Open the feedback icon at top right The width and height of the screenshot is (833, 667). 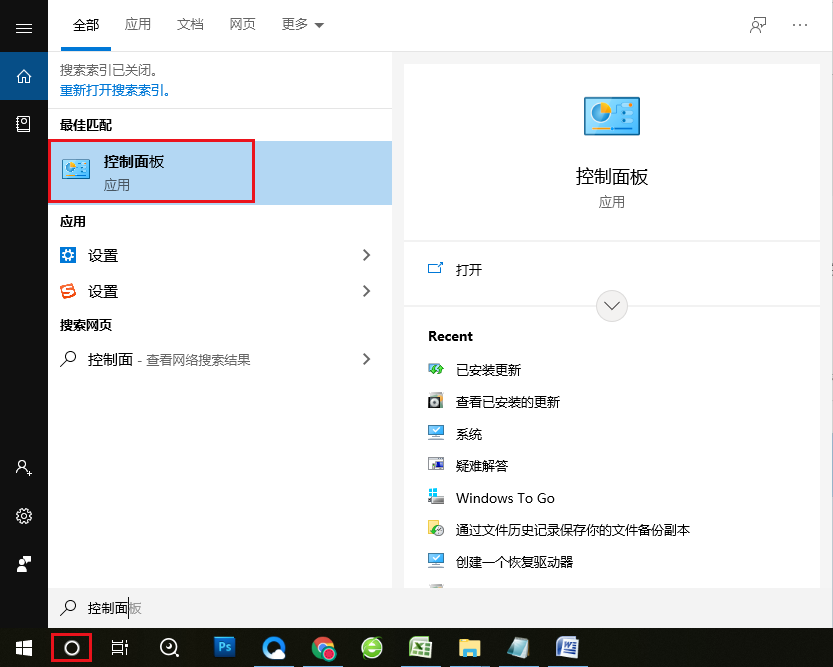(x=758, y=25)
